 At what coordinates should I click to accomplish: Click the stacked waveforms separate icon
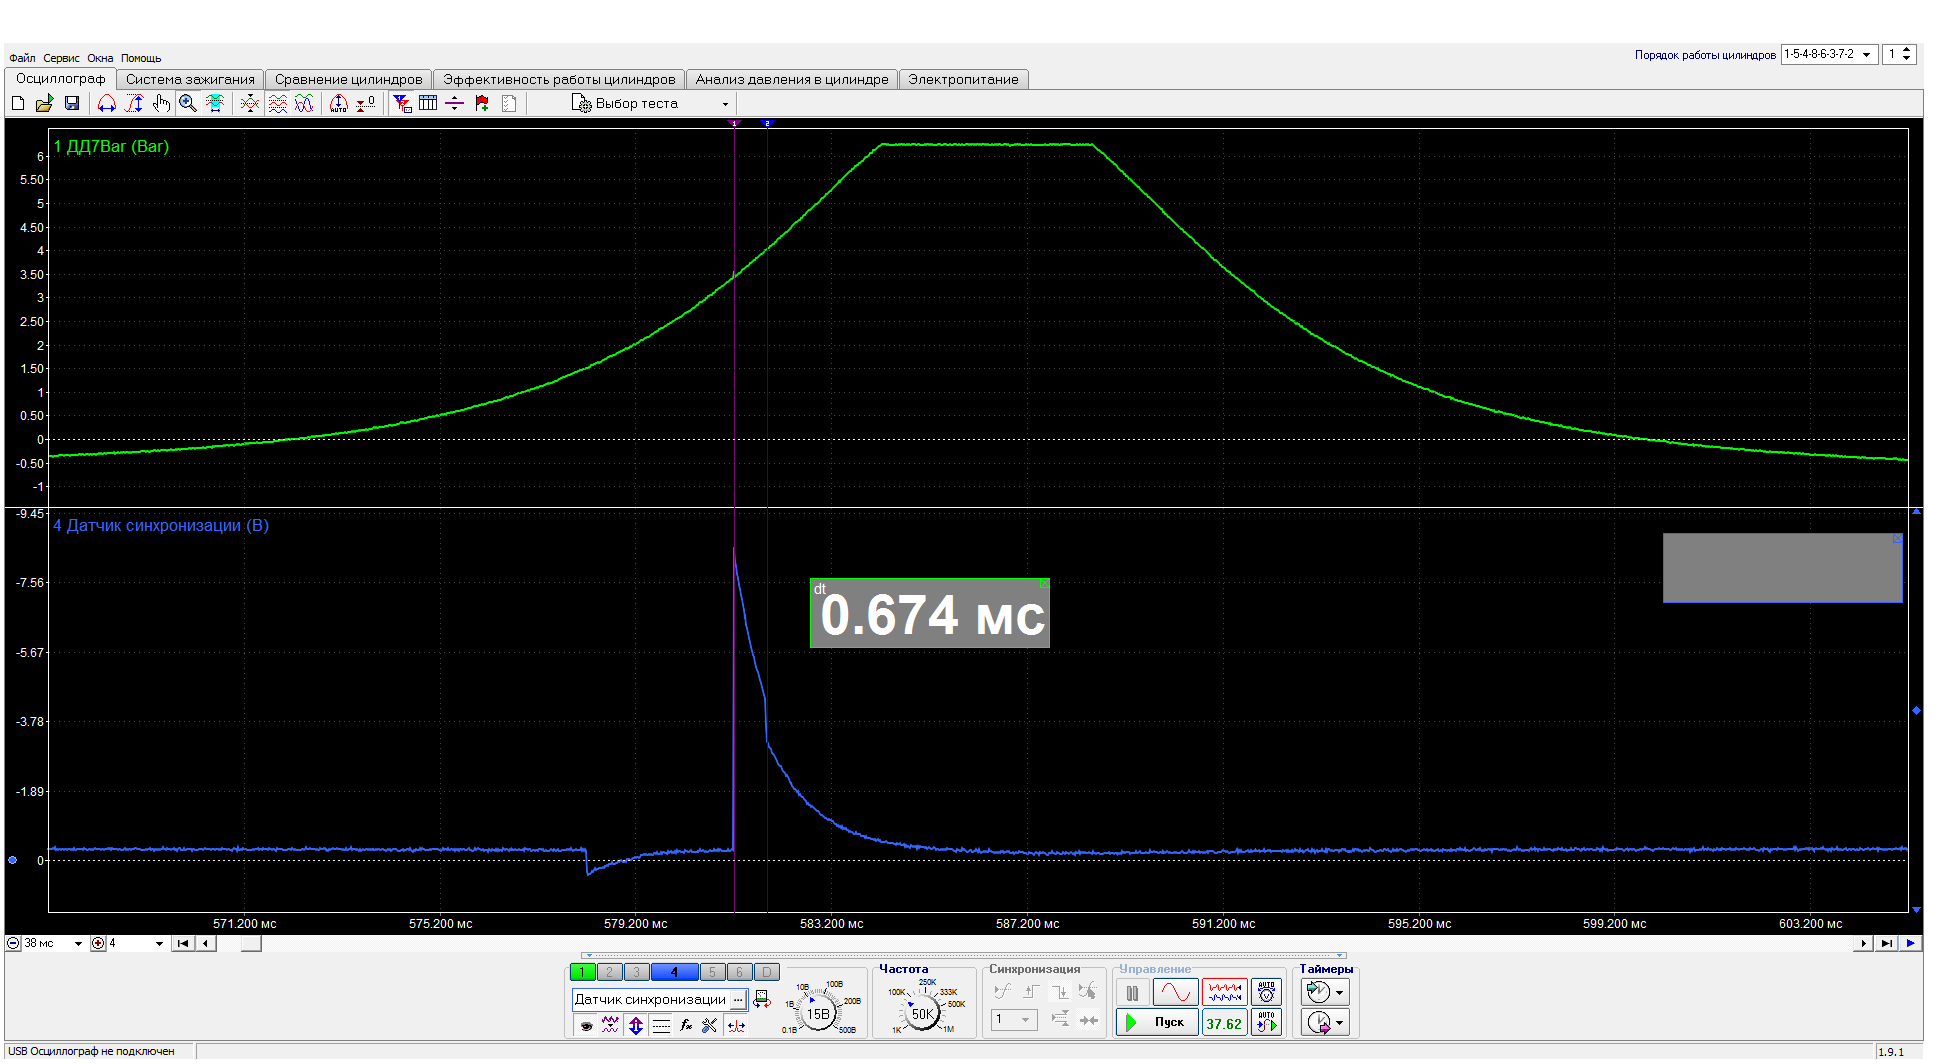(x=278, y=103)
